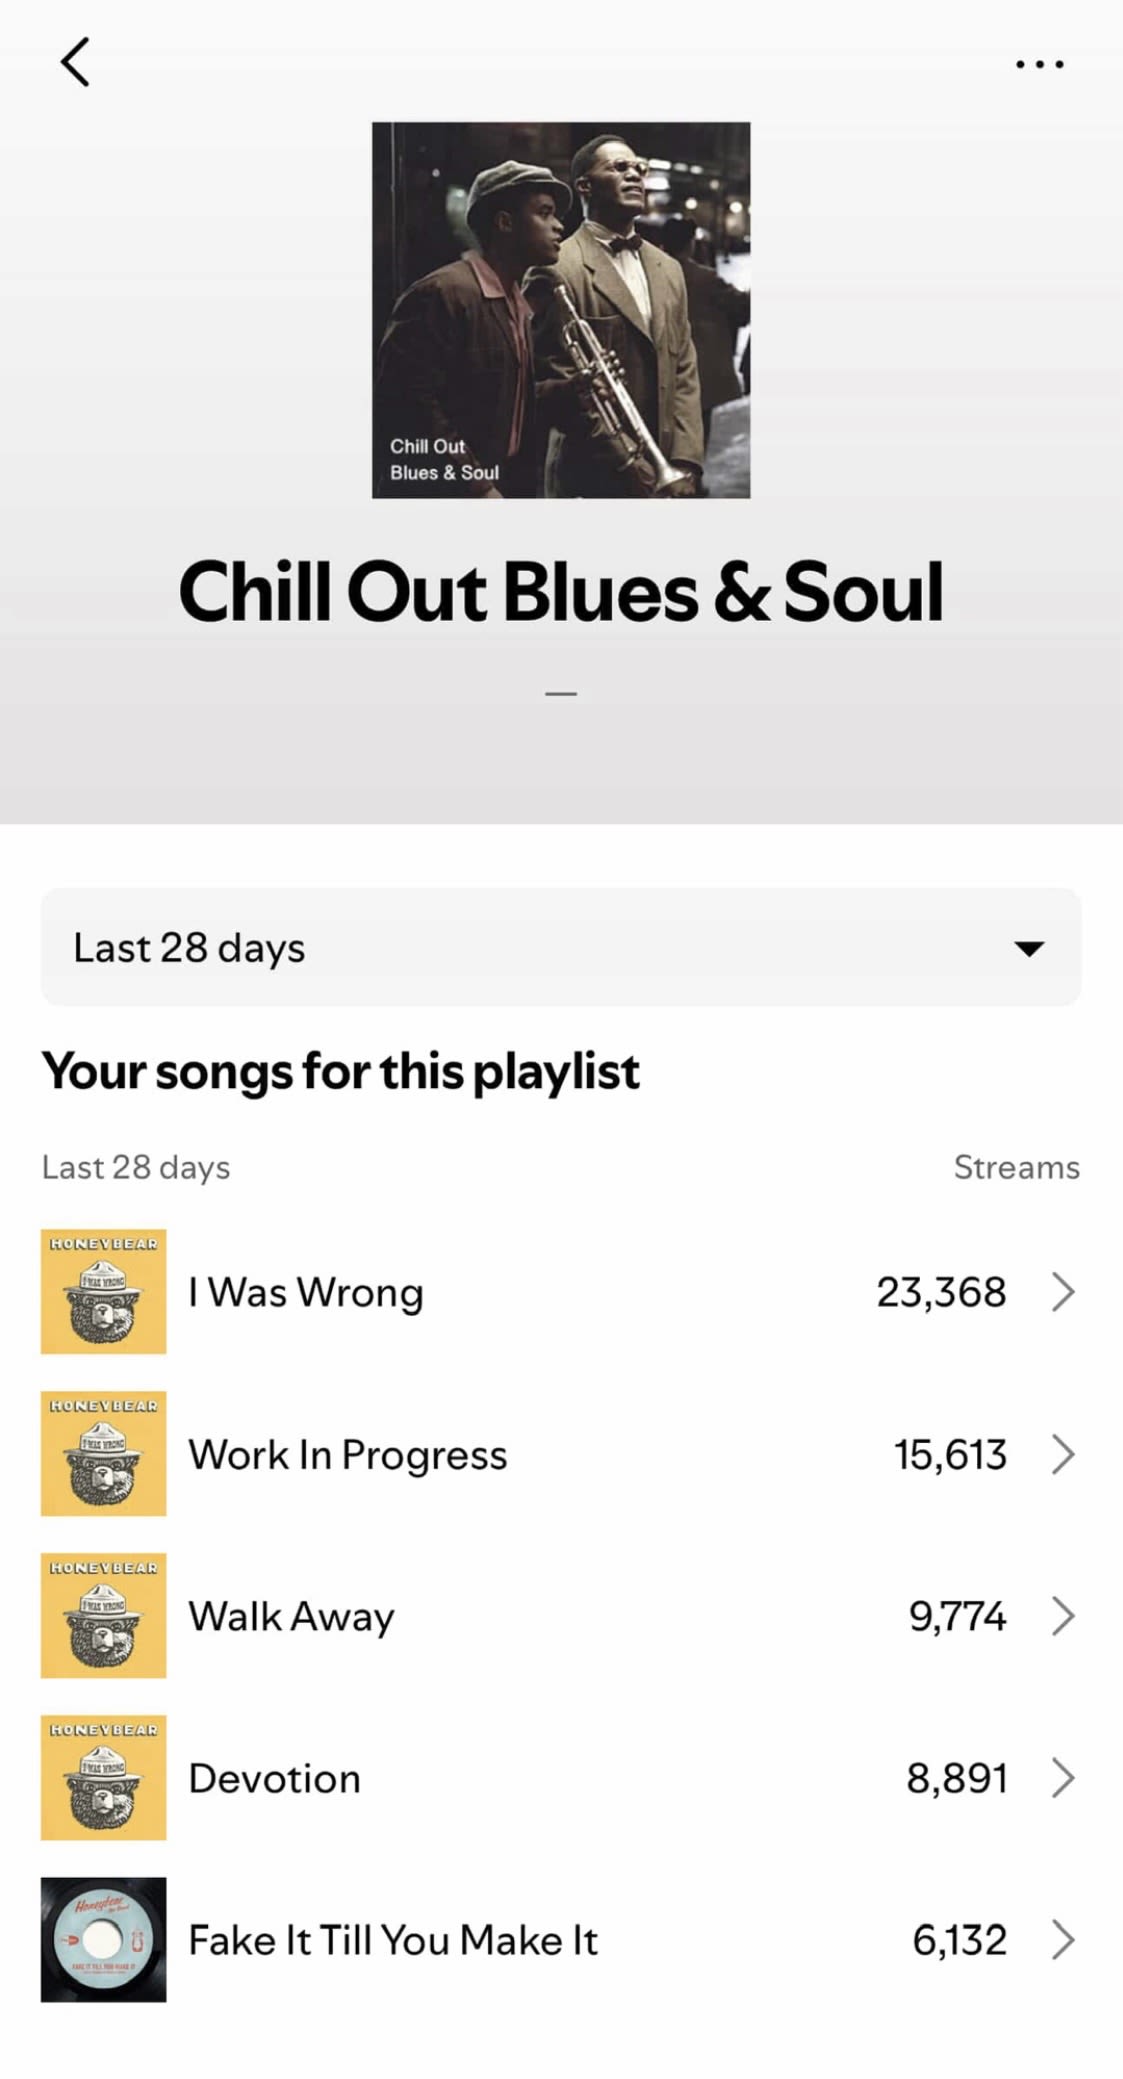Click the dropdown triangle arrow

pos(1029,948)
